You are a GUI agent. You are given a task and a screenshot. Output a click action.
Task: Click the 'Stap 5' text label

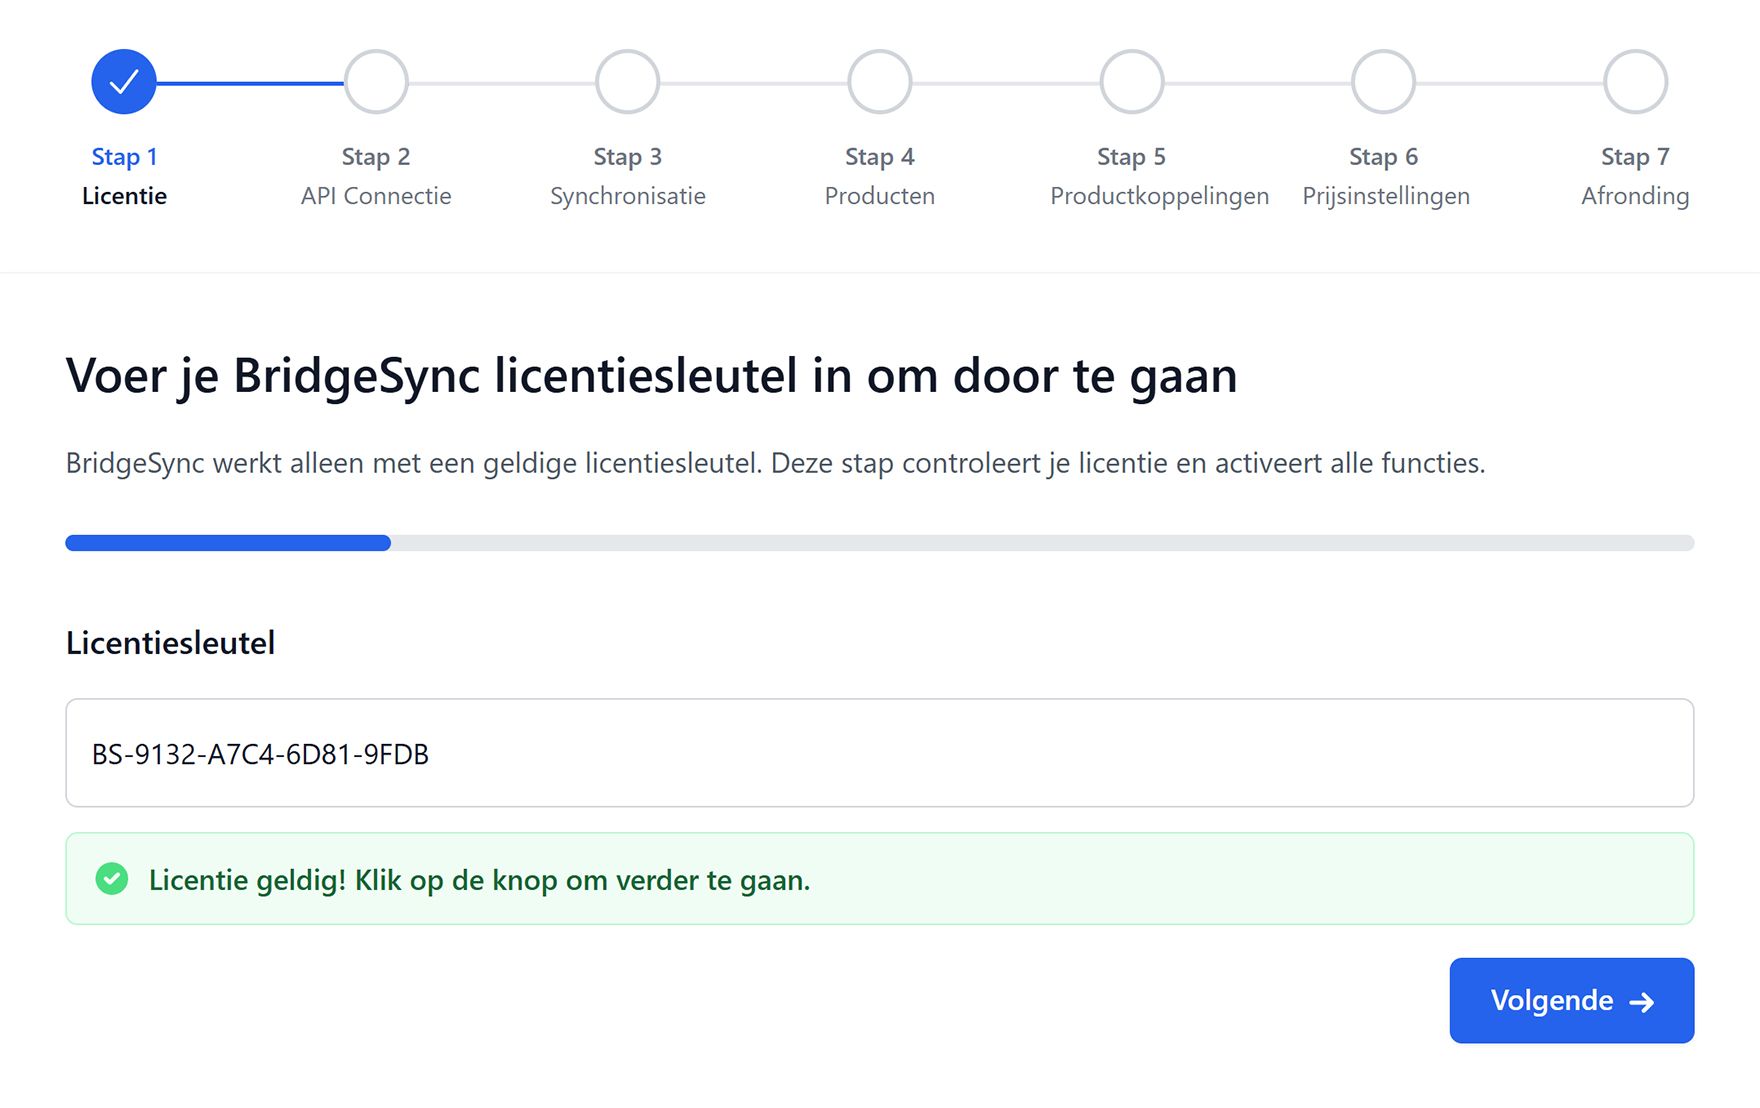point(1132,157)
